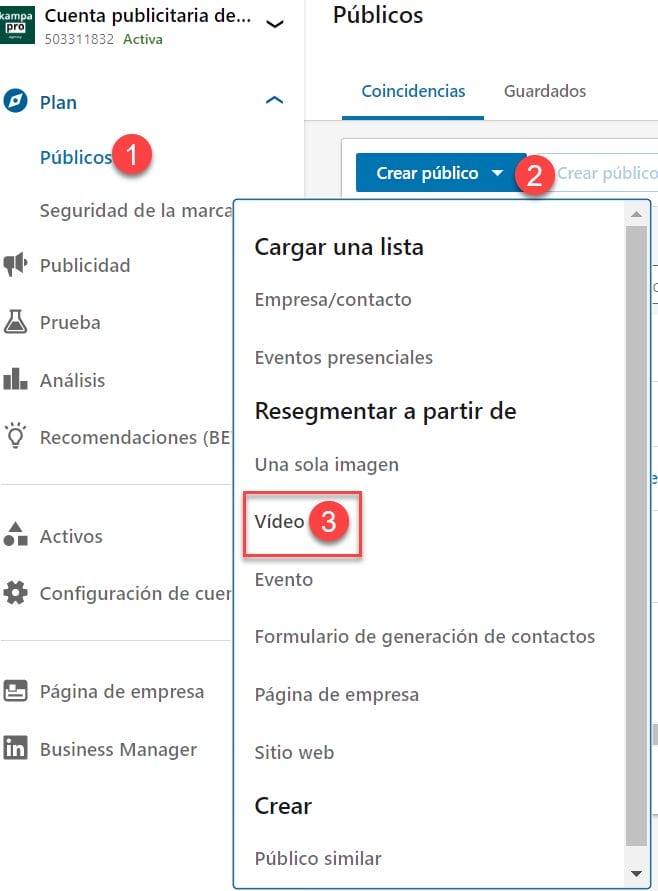Open the Activos section
Viewport: 658px width, 891px height.
coord(71,536)
